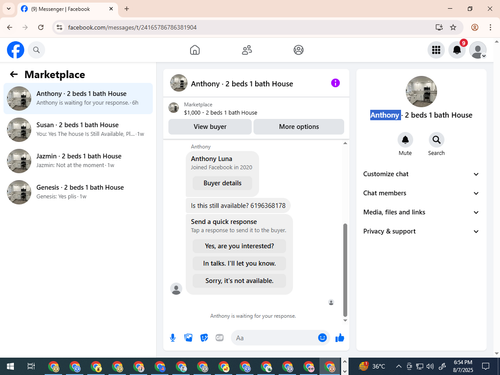500x375 pixels.
Task: Click the Anthony Luna profile name
Action: (211, 159)
